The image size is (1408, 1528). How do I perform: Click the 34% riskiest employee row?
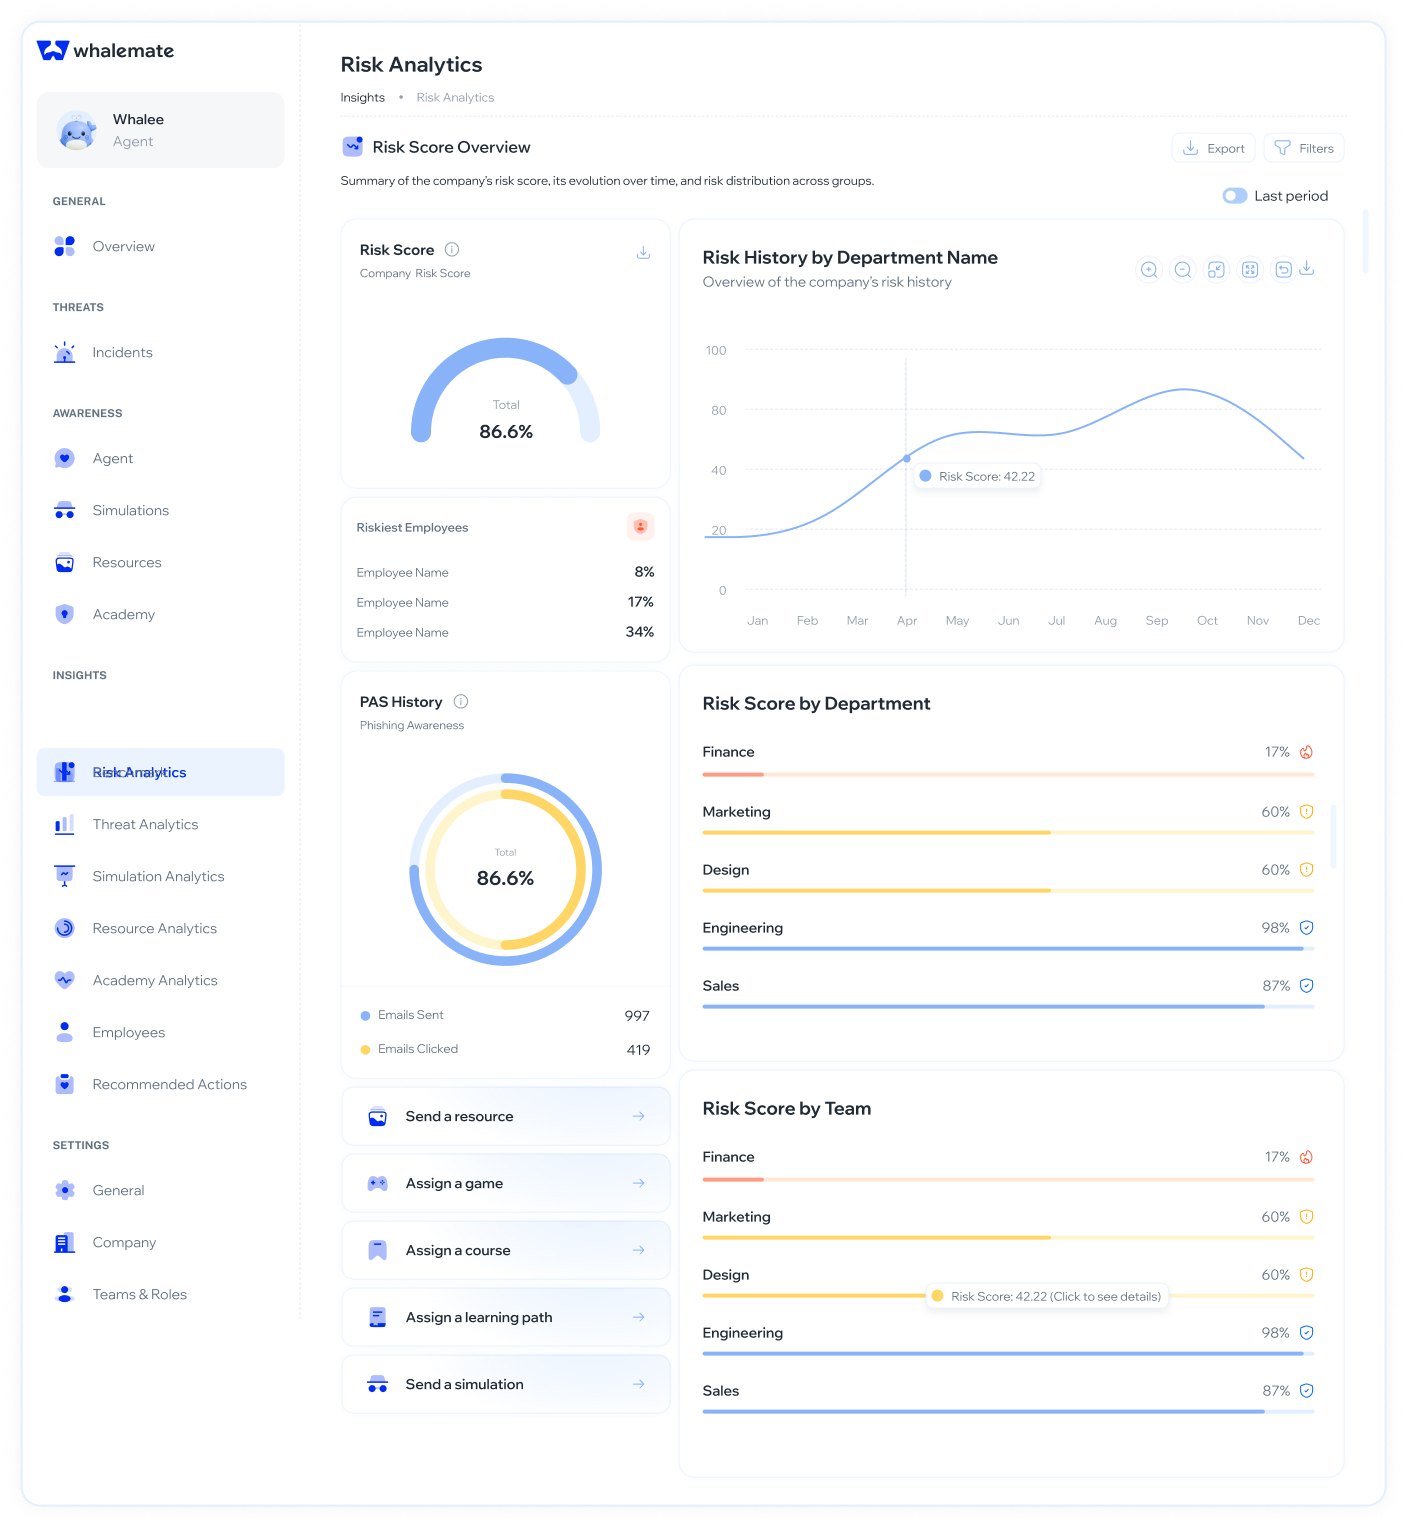tap(505, 632)
